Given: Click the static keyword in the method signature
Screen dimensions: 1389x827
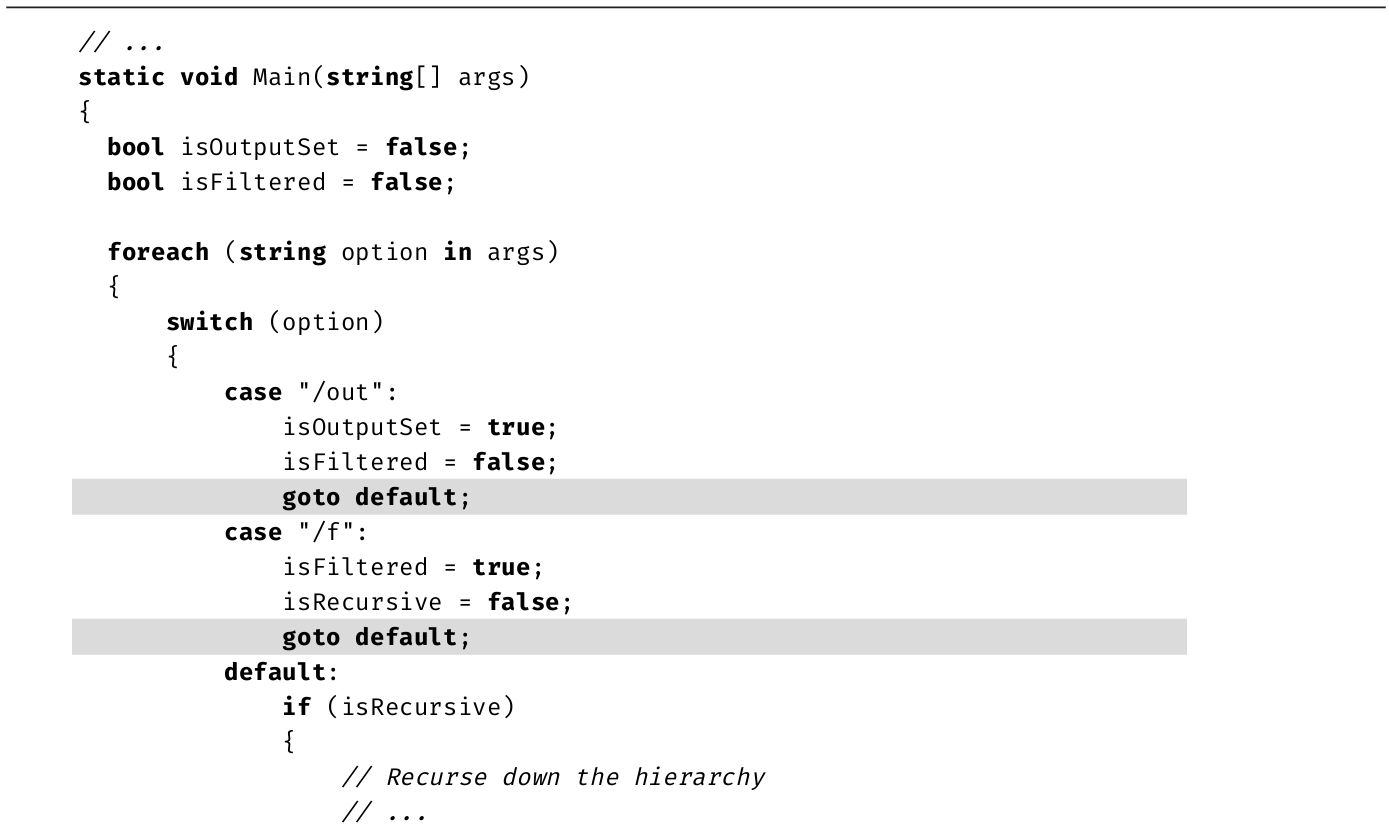Looking at the screenshot, I should pos(121,77).
